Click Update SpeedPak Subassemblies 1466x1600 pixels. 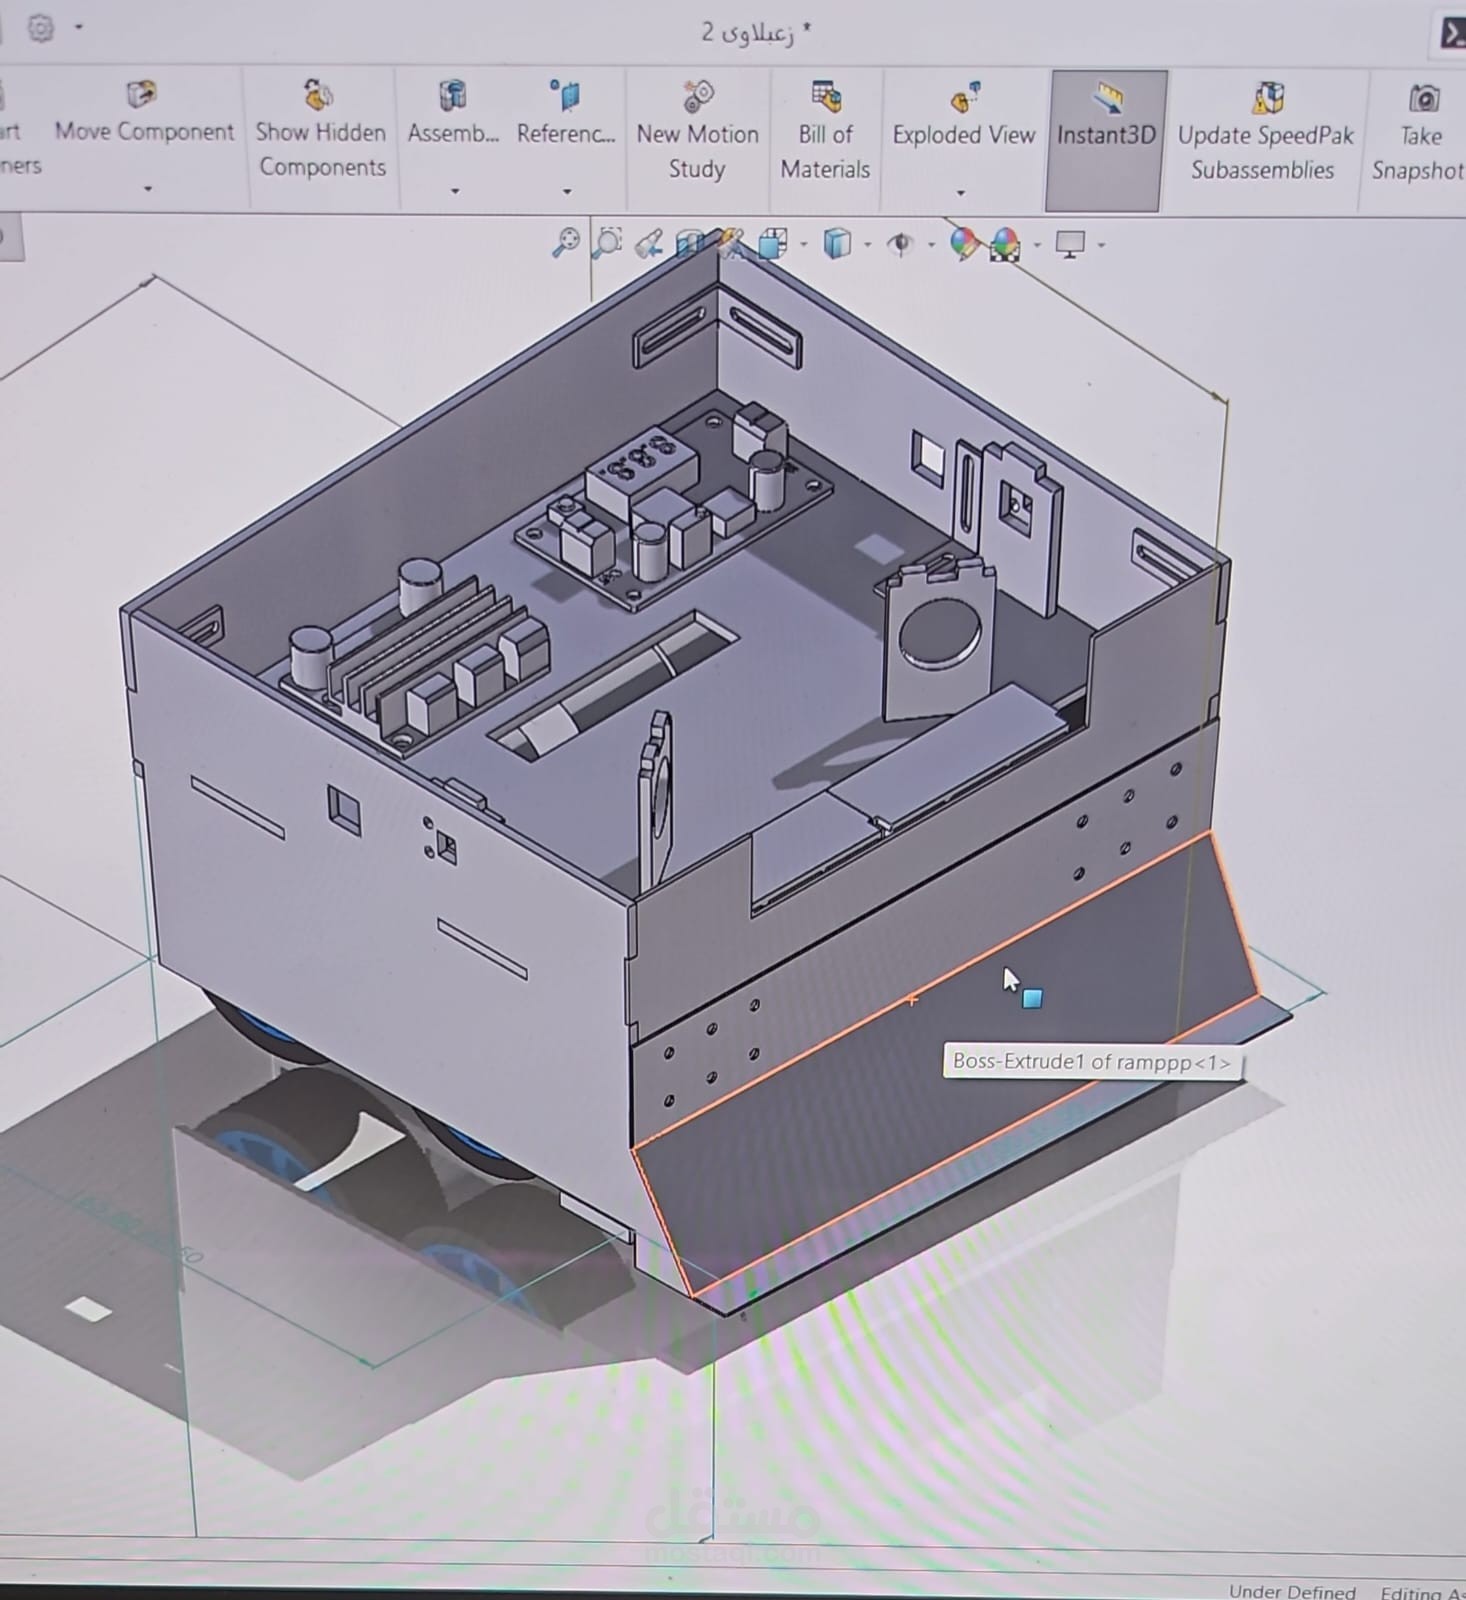pyautogui.click(x=1265, y=132)
